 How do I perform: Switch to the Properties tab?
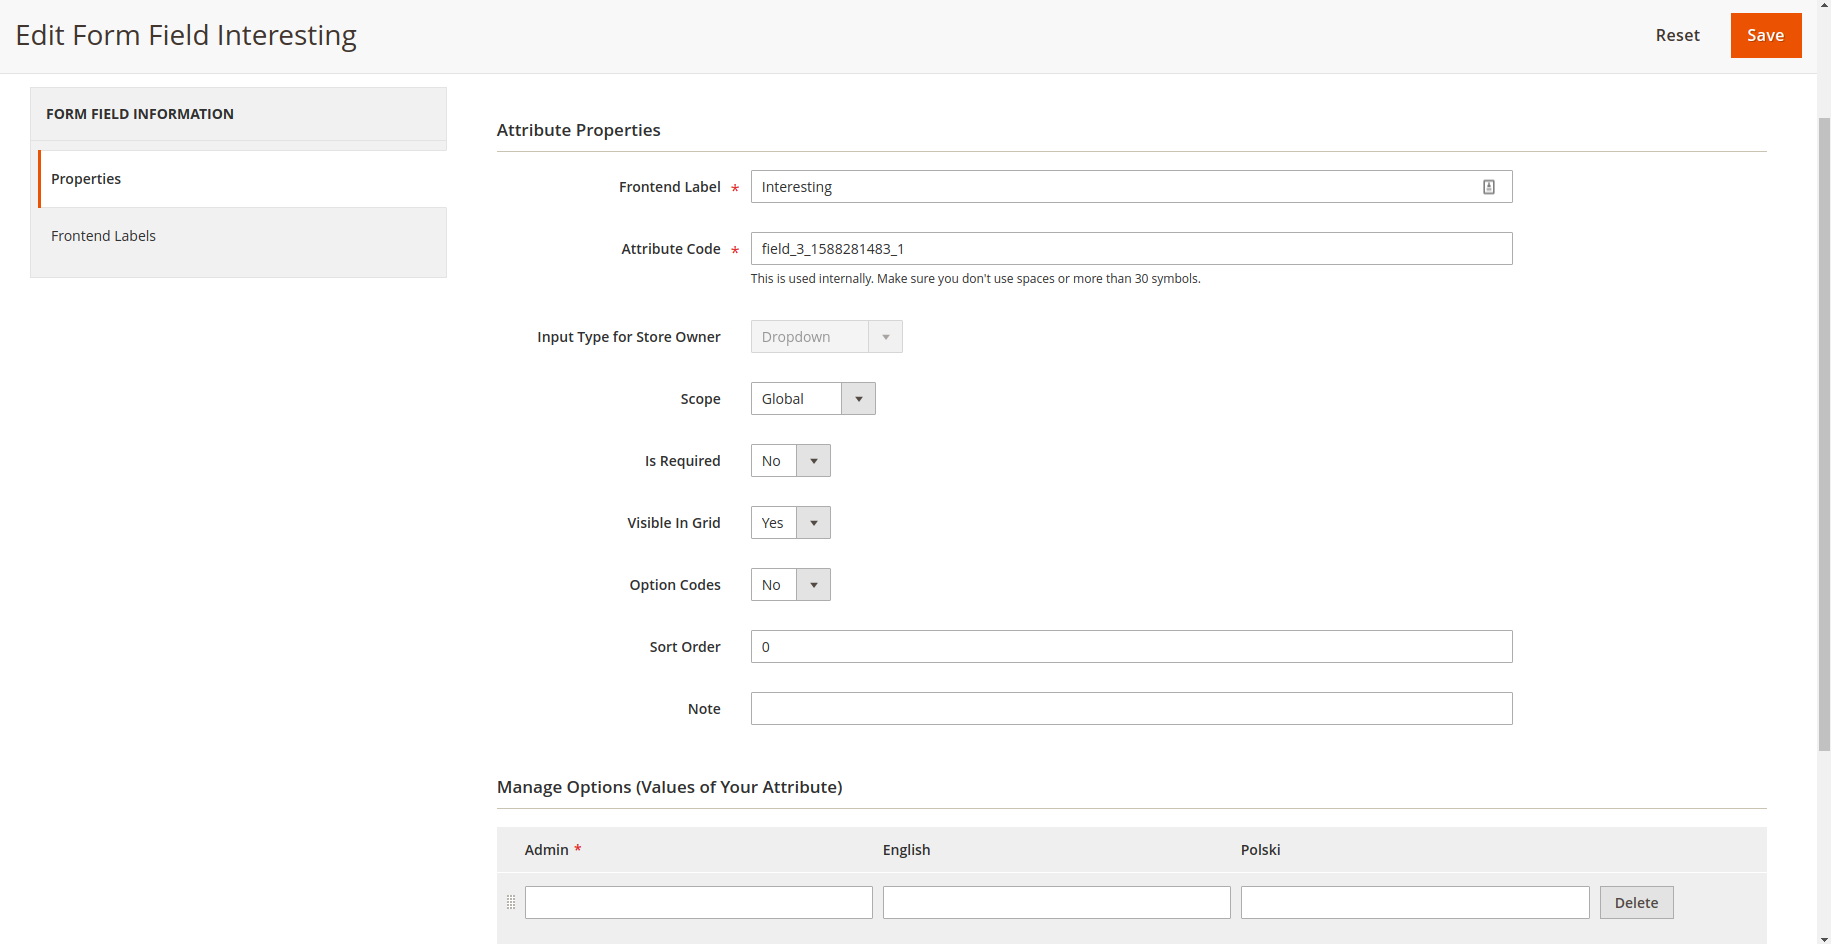click(x=86, y=179)
